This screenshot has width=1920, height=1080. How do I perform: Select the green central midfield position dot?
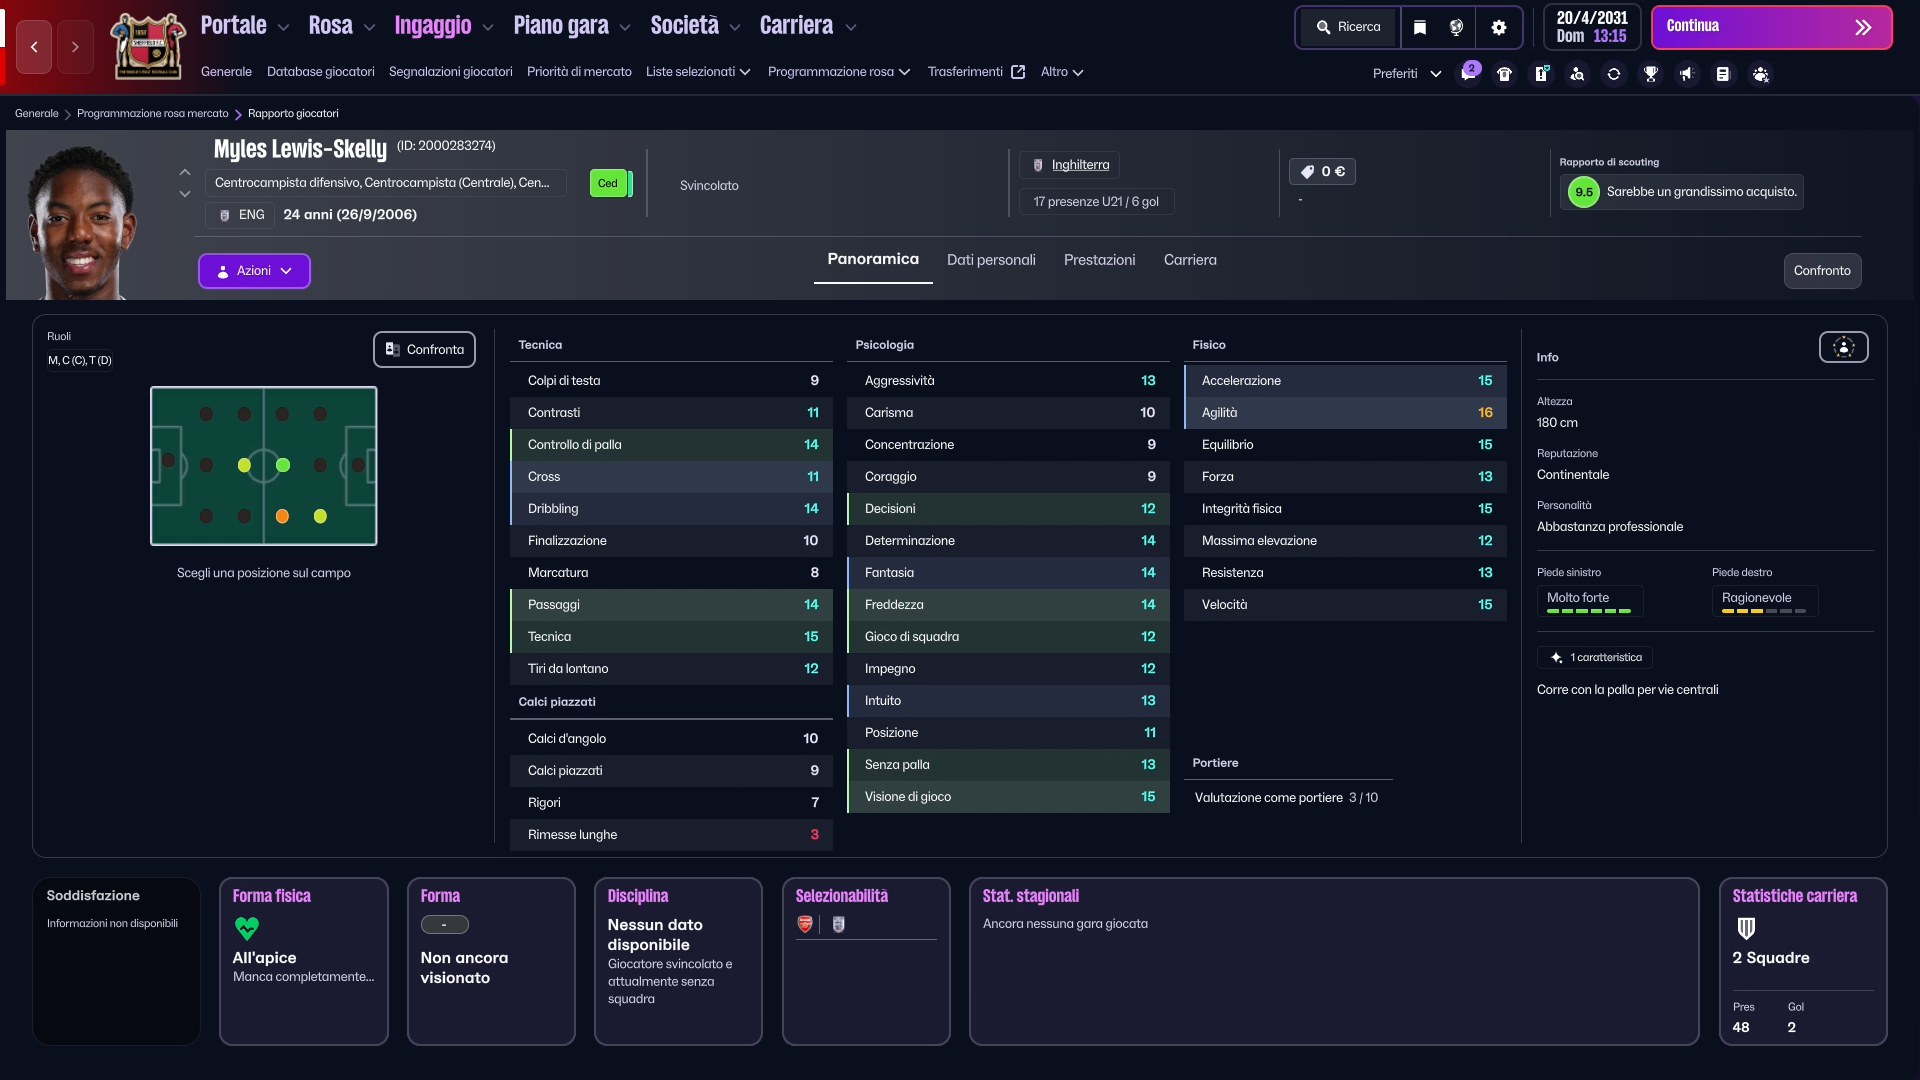pos(283,465)
